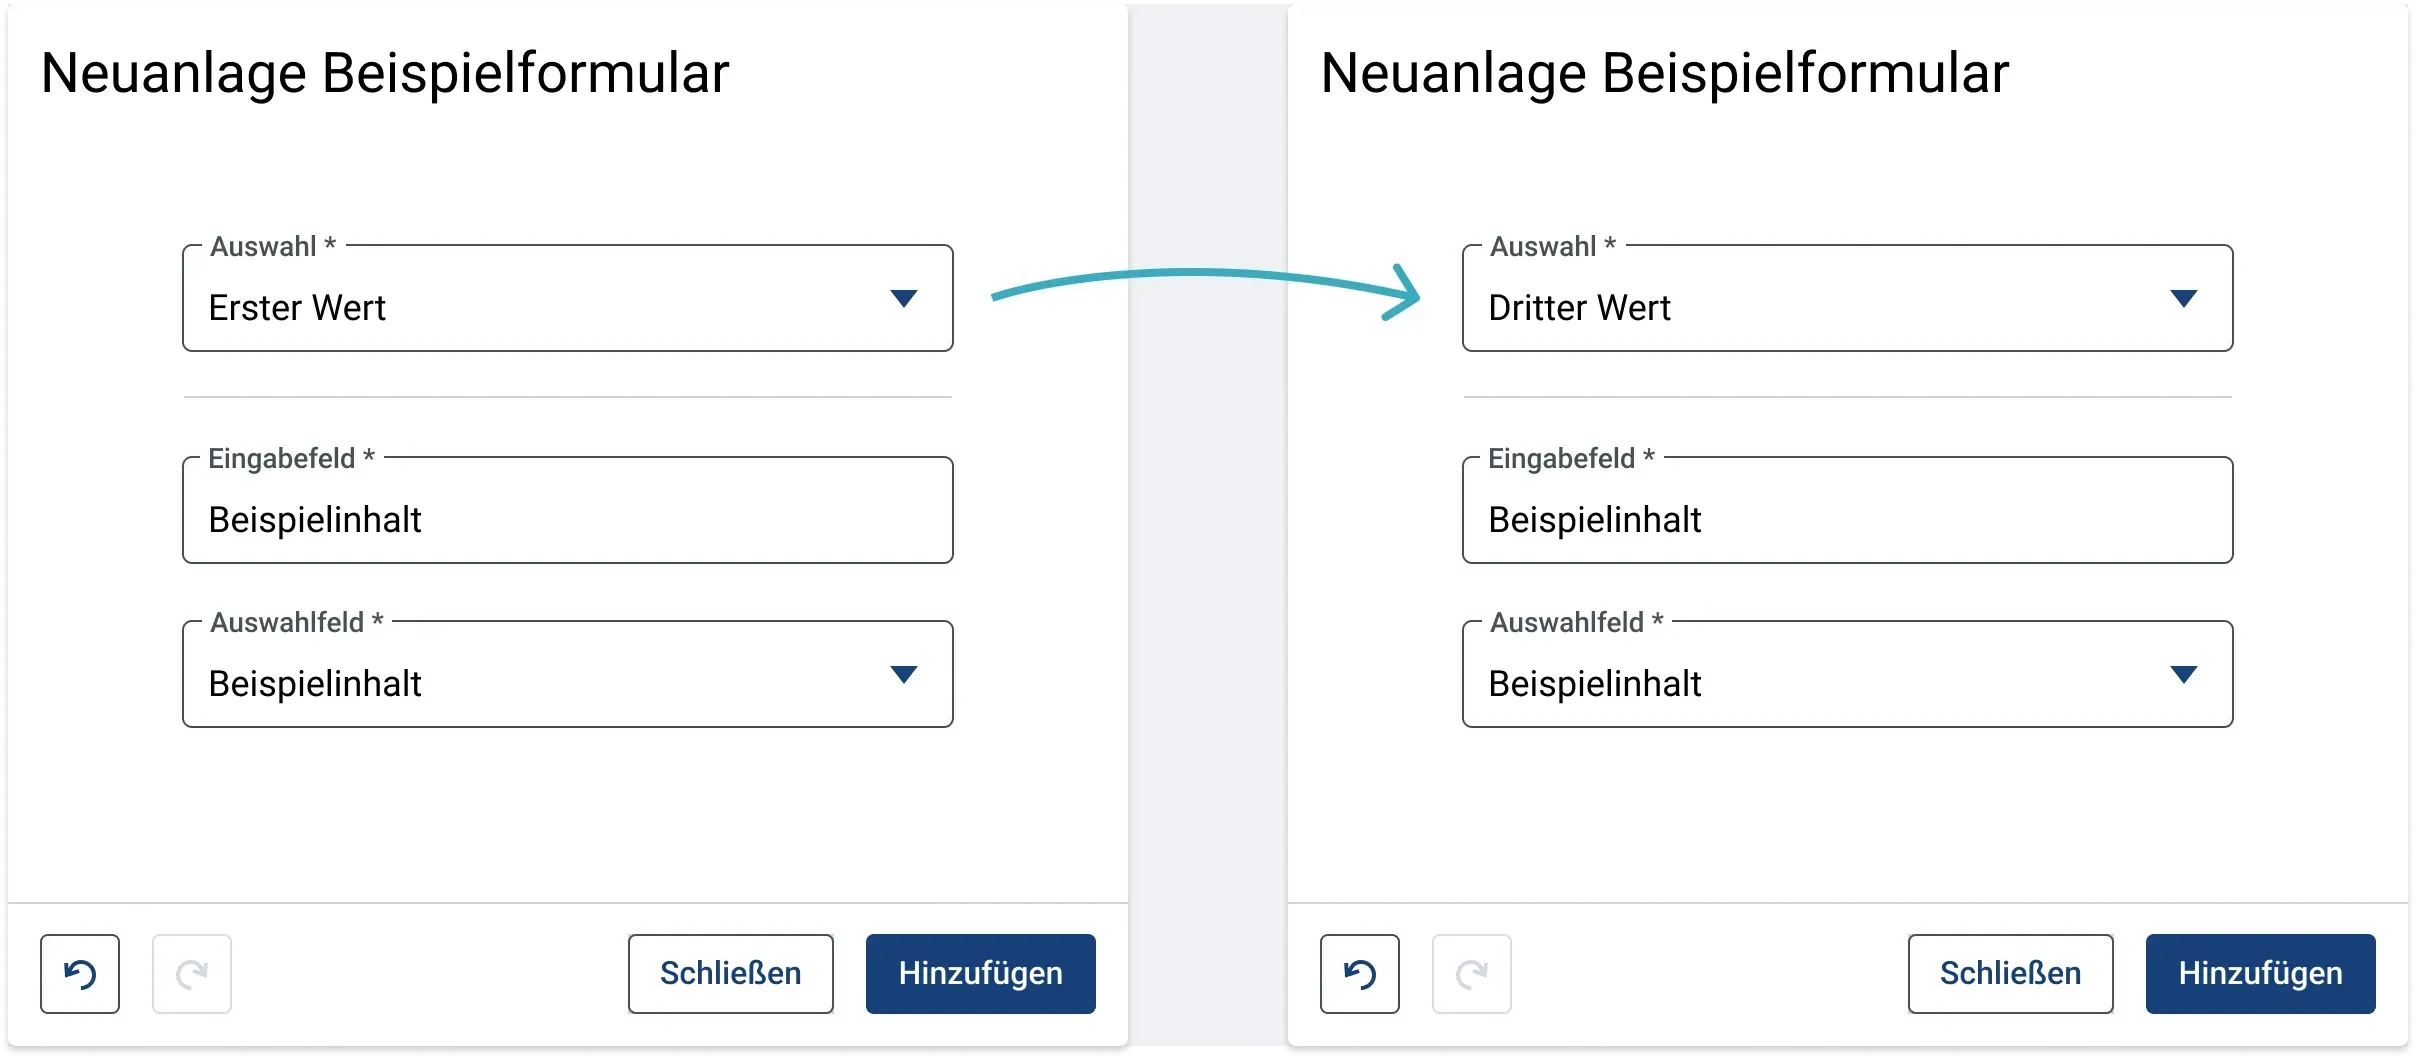This screenshot has height=1058, width=2416.
Task: Focus the left Eingabefeld text input
Action: (x=568, y=511)
